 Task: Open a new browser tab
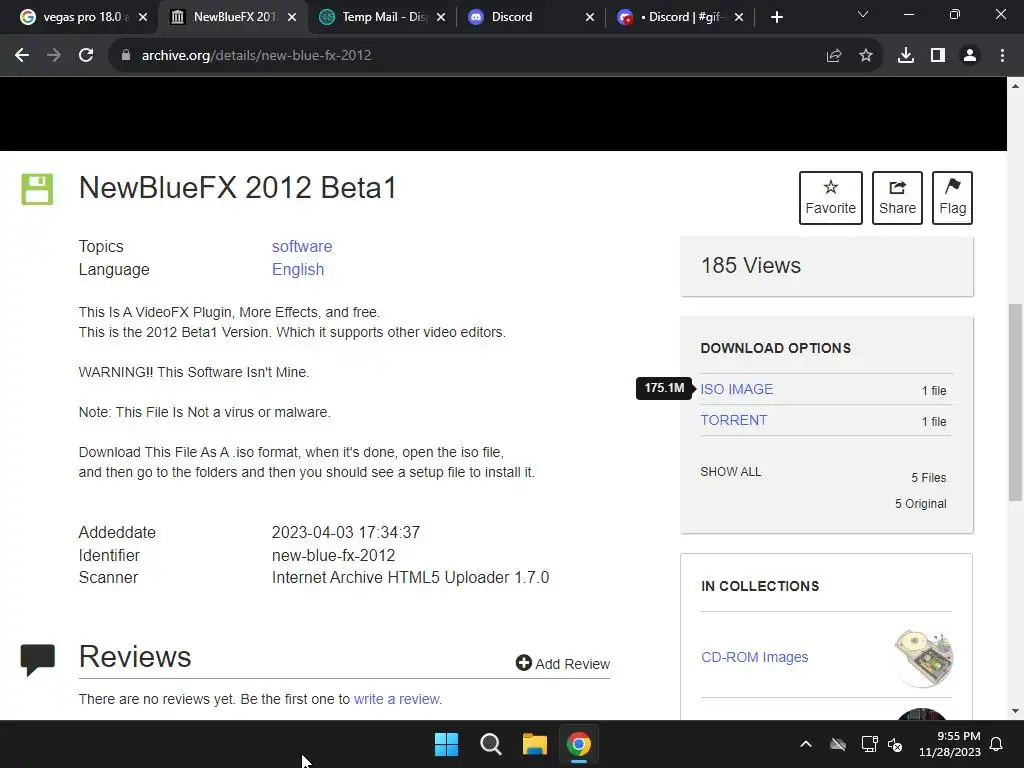(x=776, y=17)
